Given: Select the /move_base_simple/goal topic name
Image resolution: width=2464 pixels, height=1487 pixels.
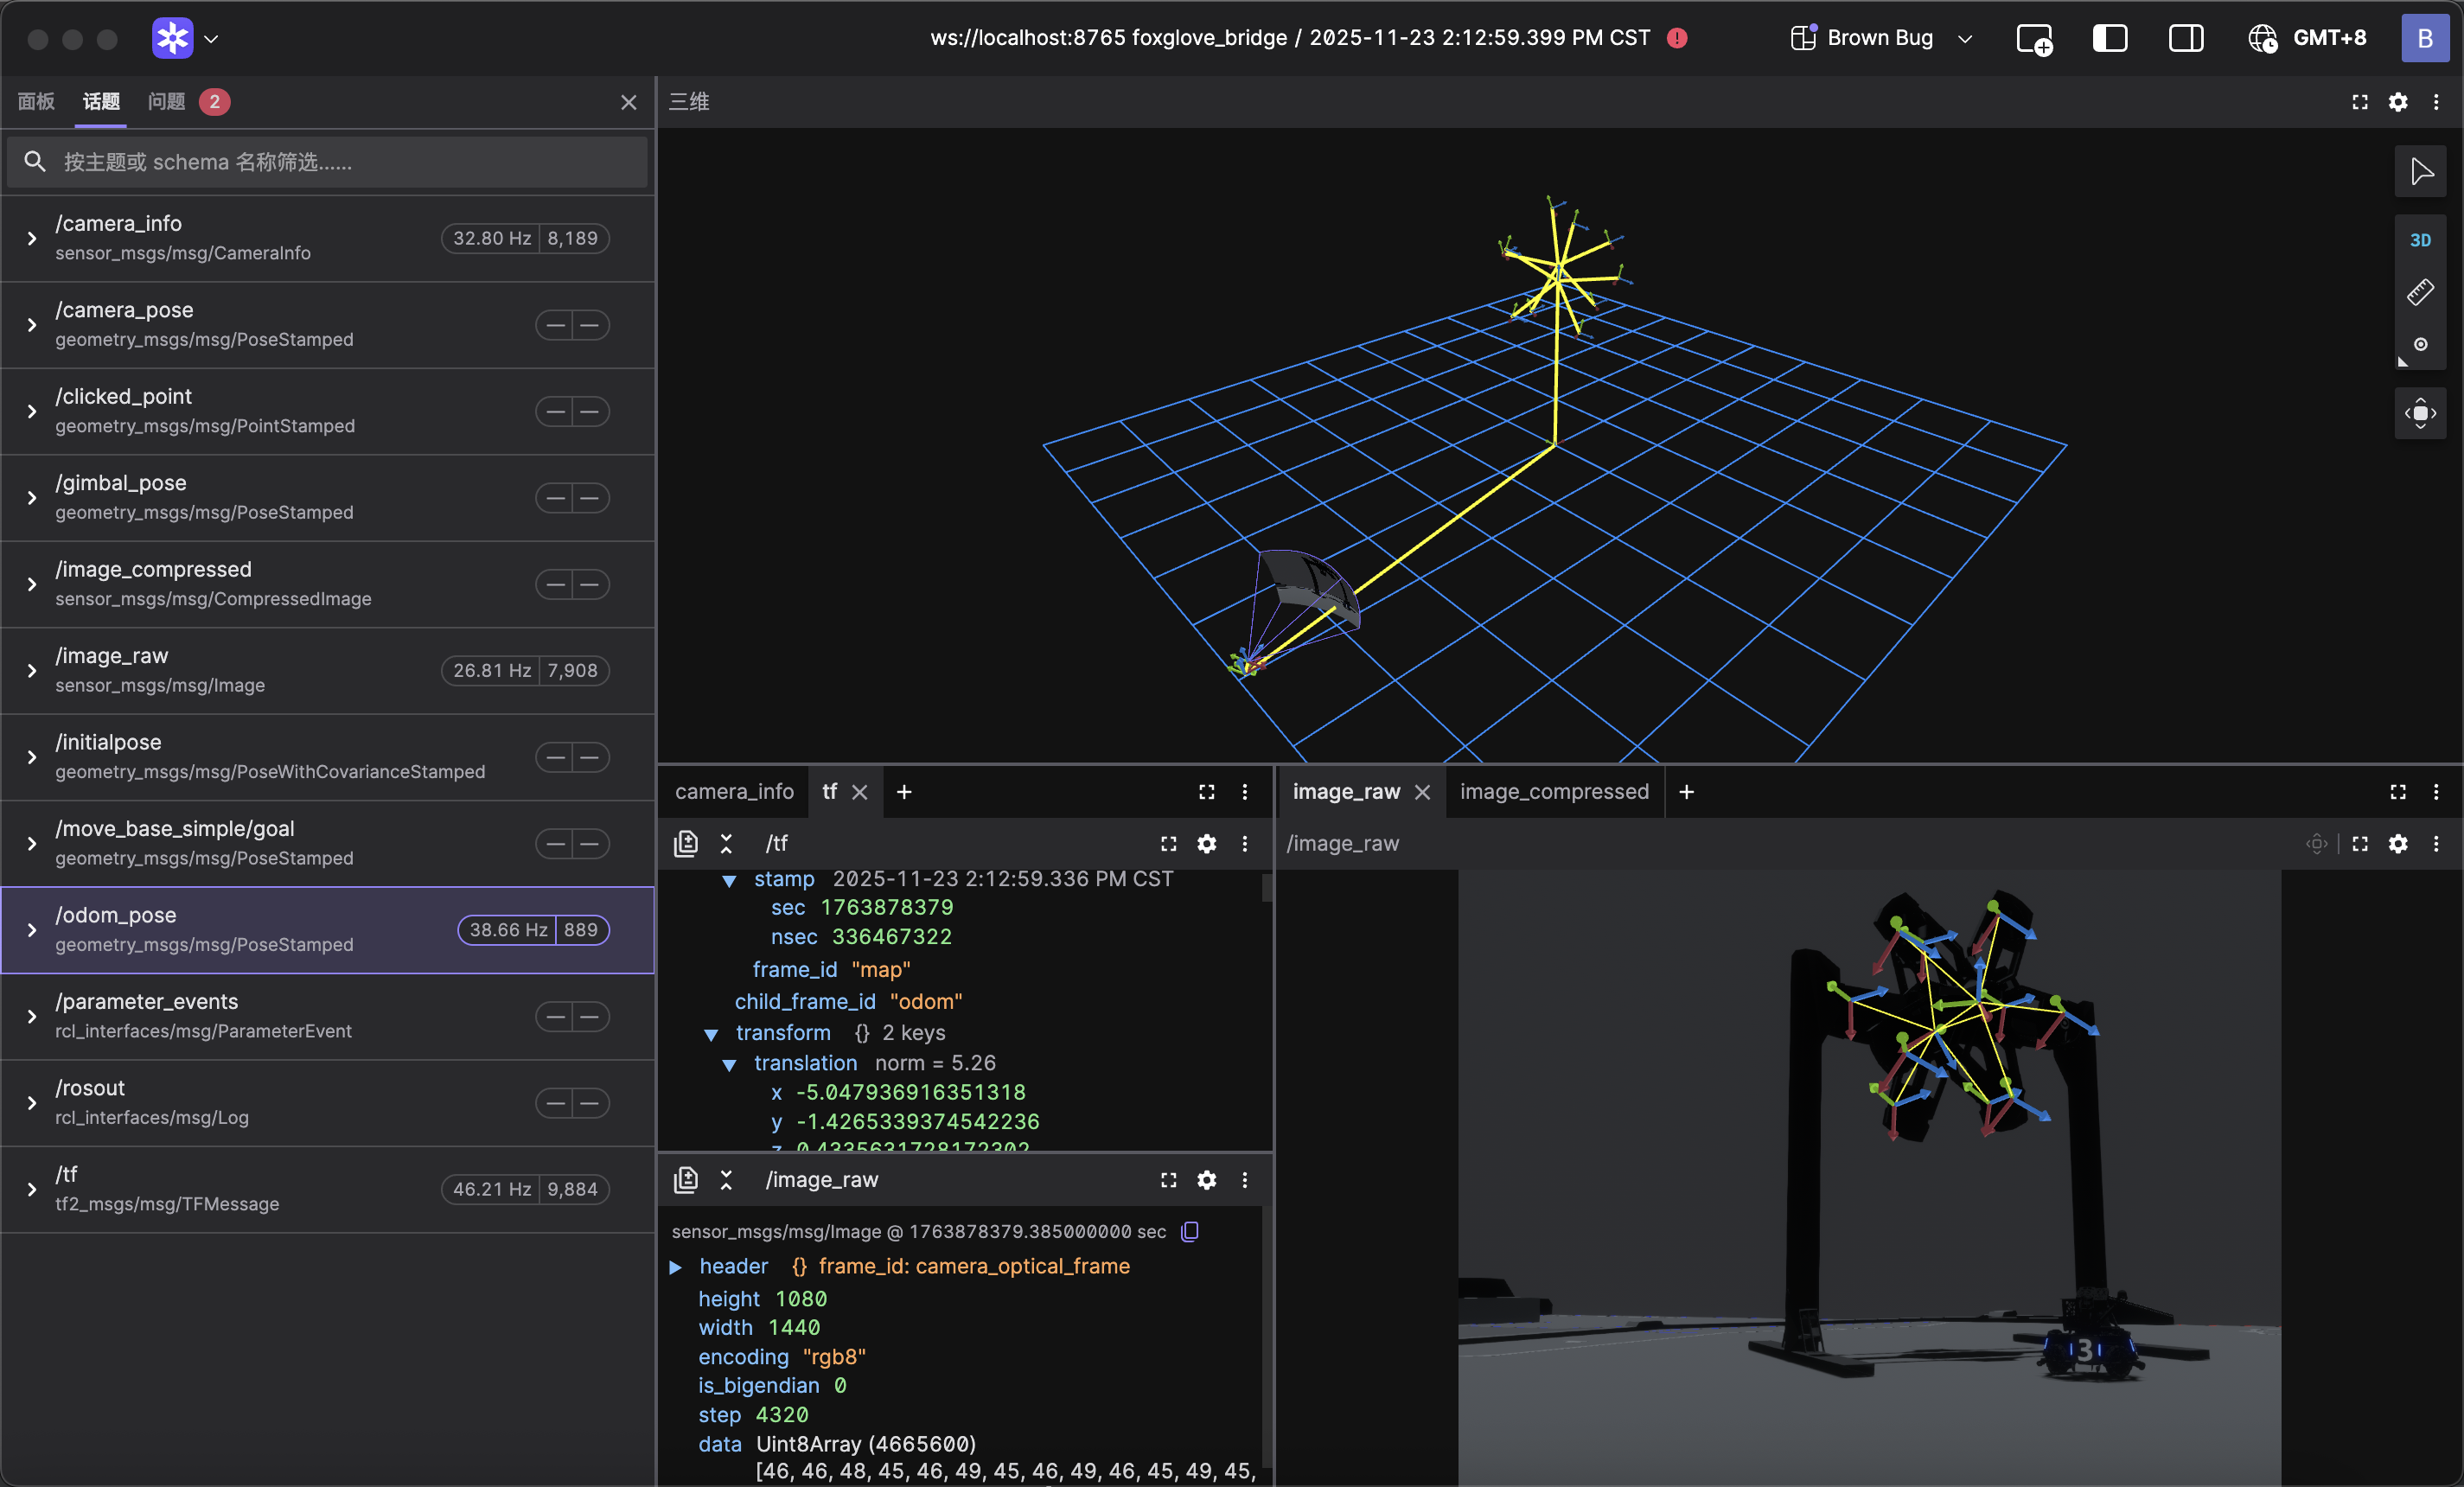Looking at the screenshot, I should [175, 829].
